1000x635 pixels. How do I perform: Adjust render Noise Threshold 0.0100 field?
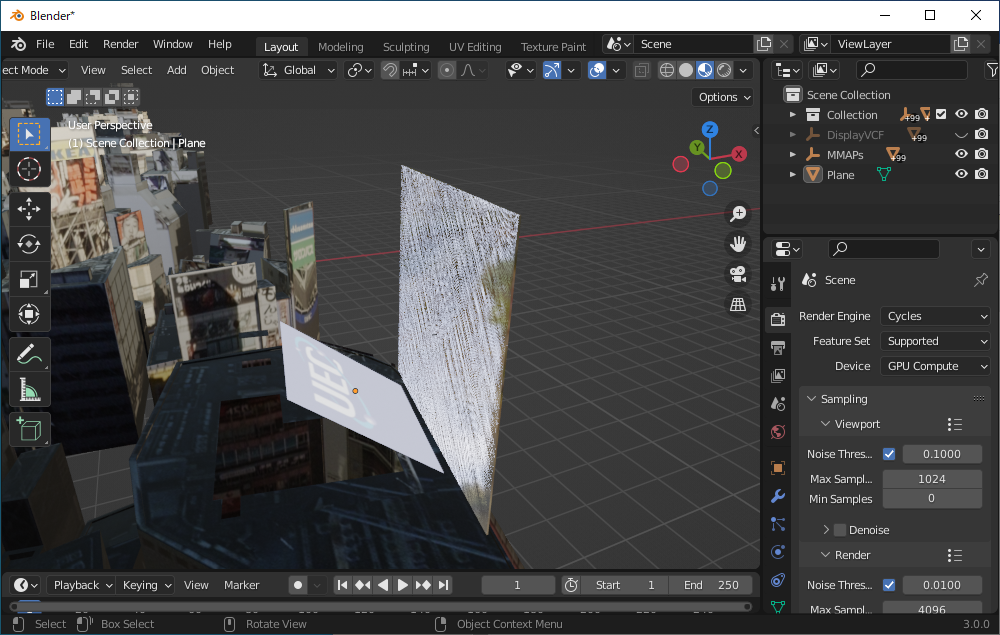click(x=942, y=585)
